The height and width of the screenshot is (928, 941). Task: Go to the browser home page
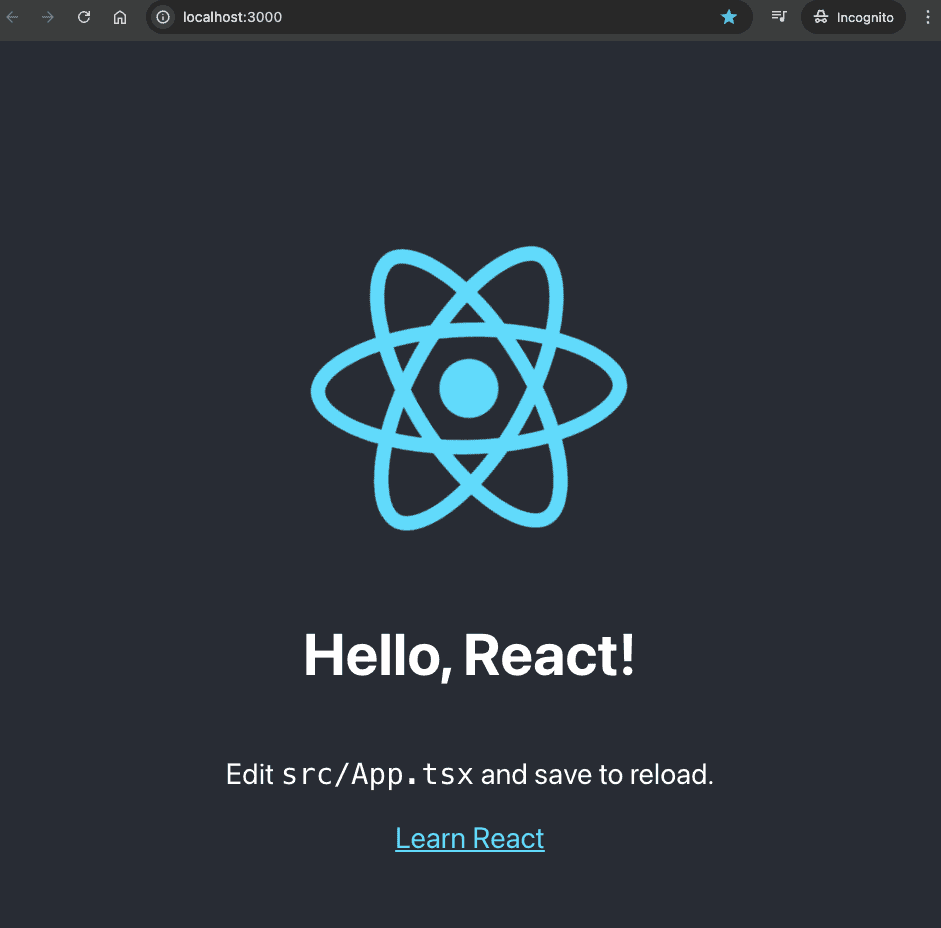click(x=120, y=17)
